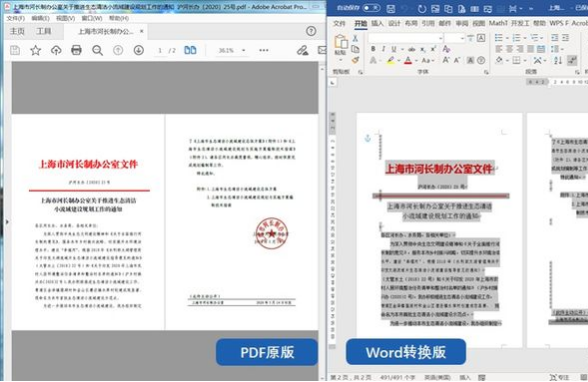Expand the Acrobat zoom percentage dropdown

tap(244, 50)
